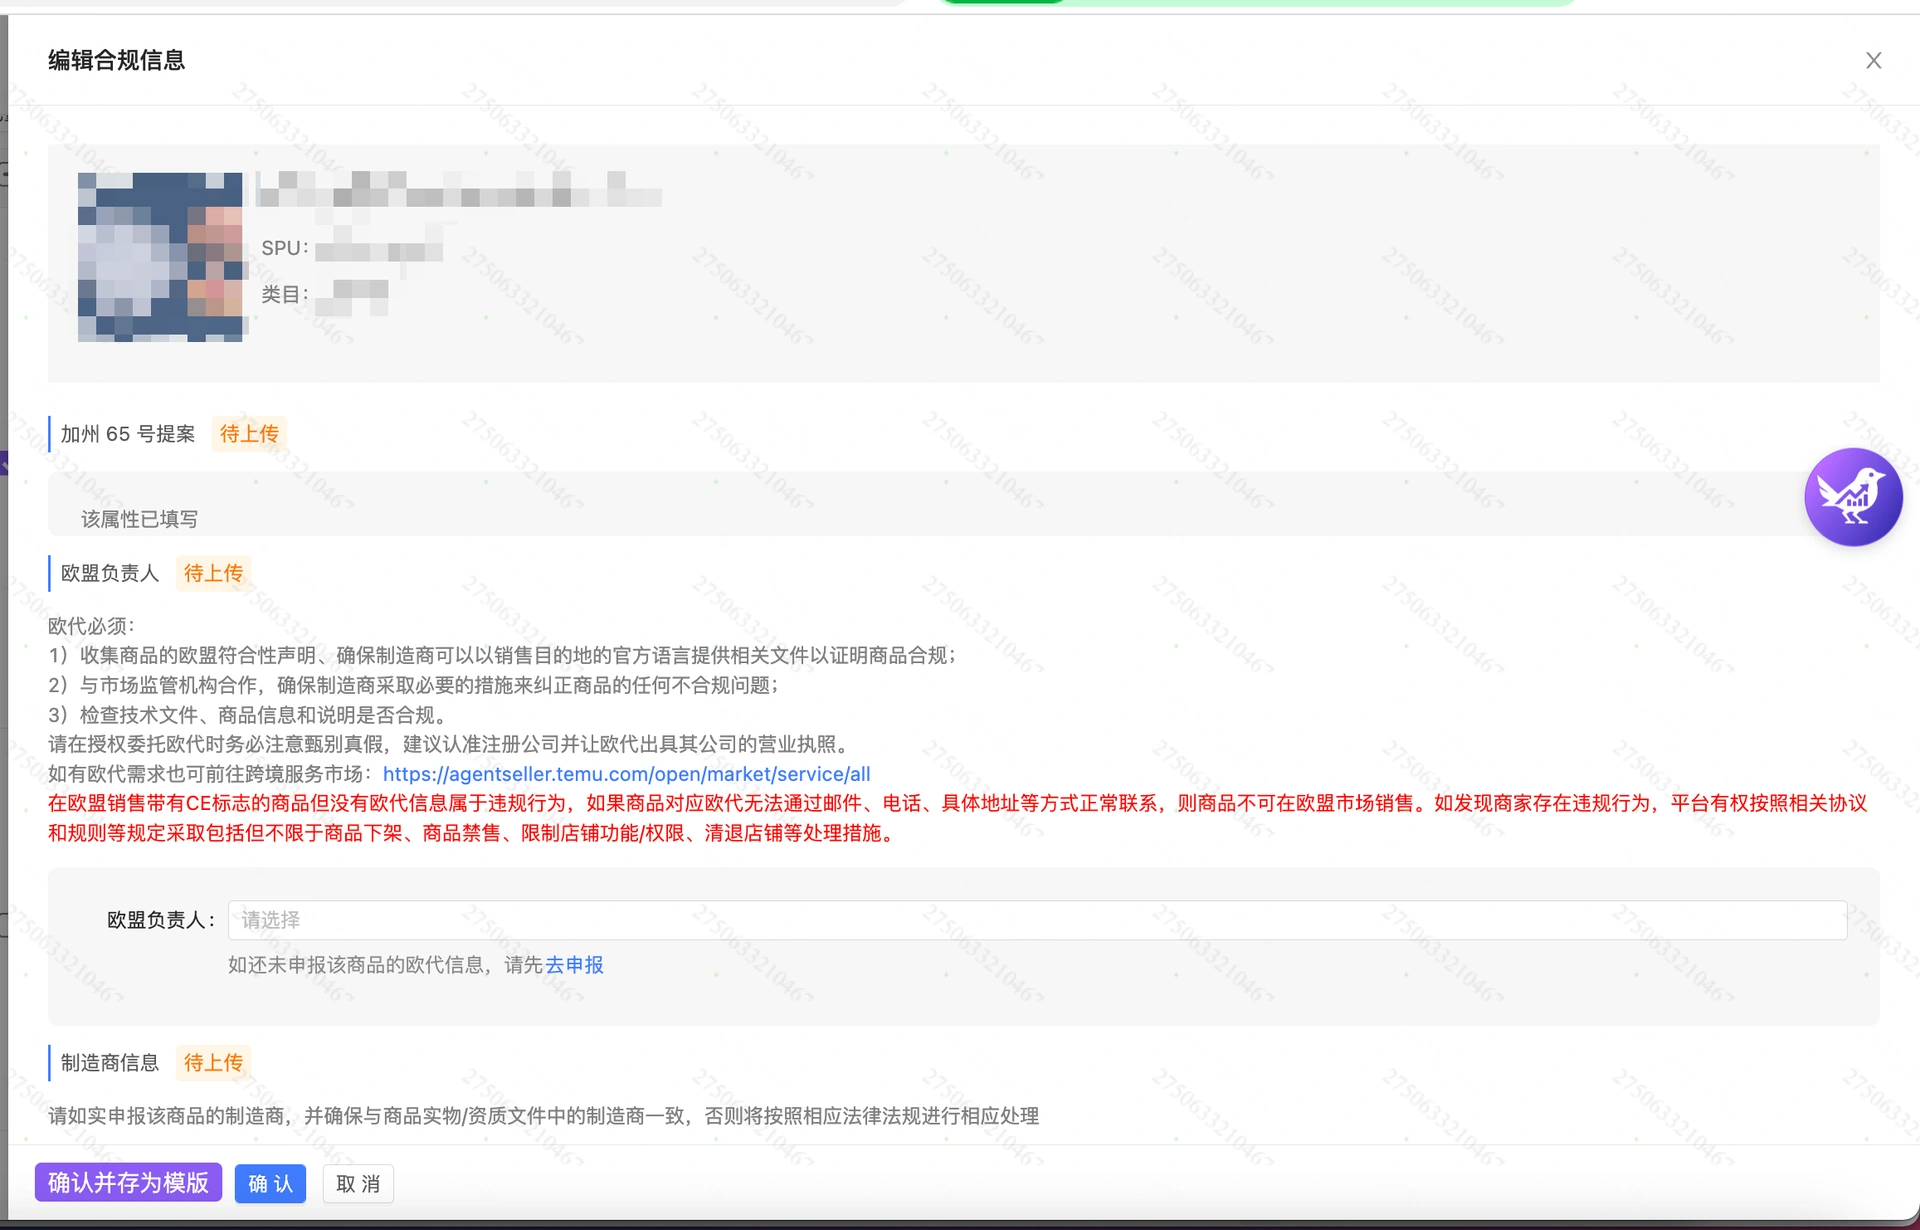This screenshot has width=1920, height=1230.
Task: Follow the 去申报 link
Action: click(574, 965)
